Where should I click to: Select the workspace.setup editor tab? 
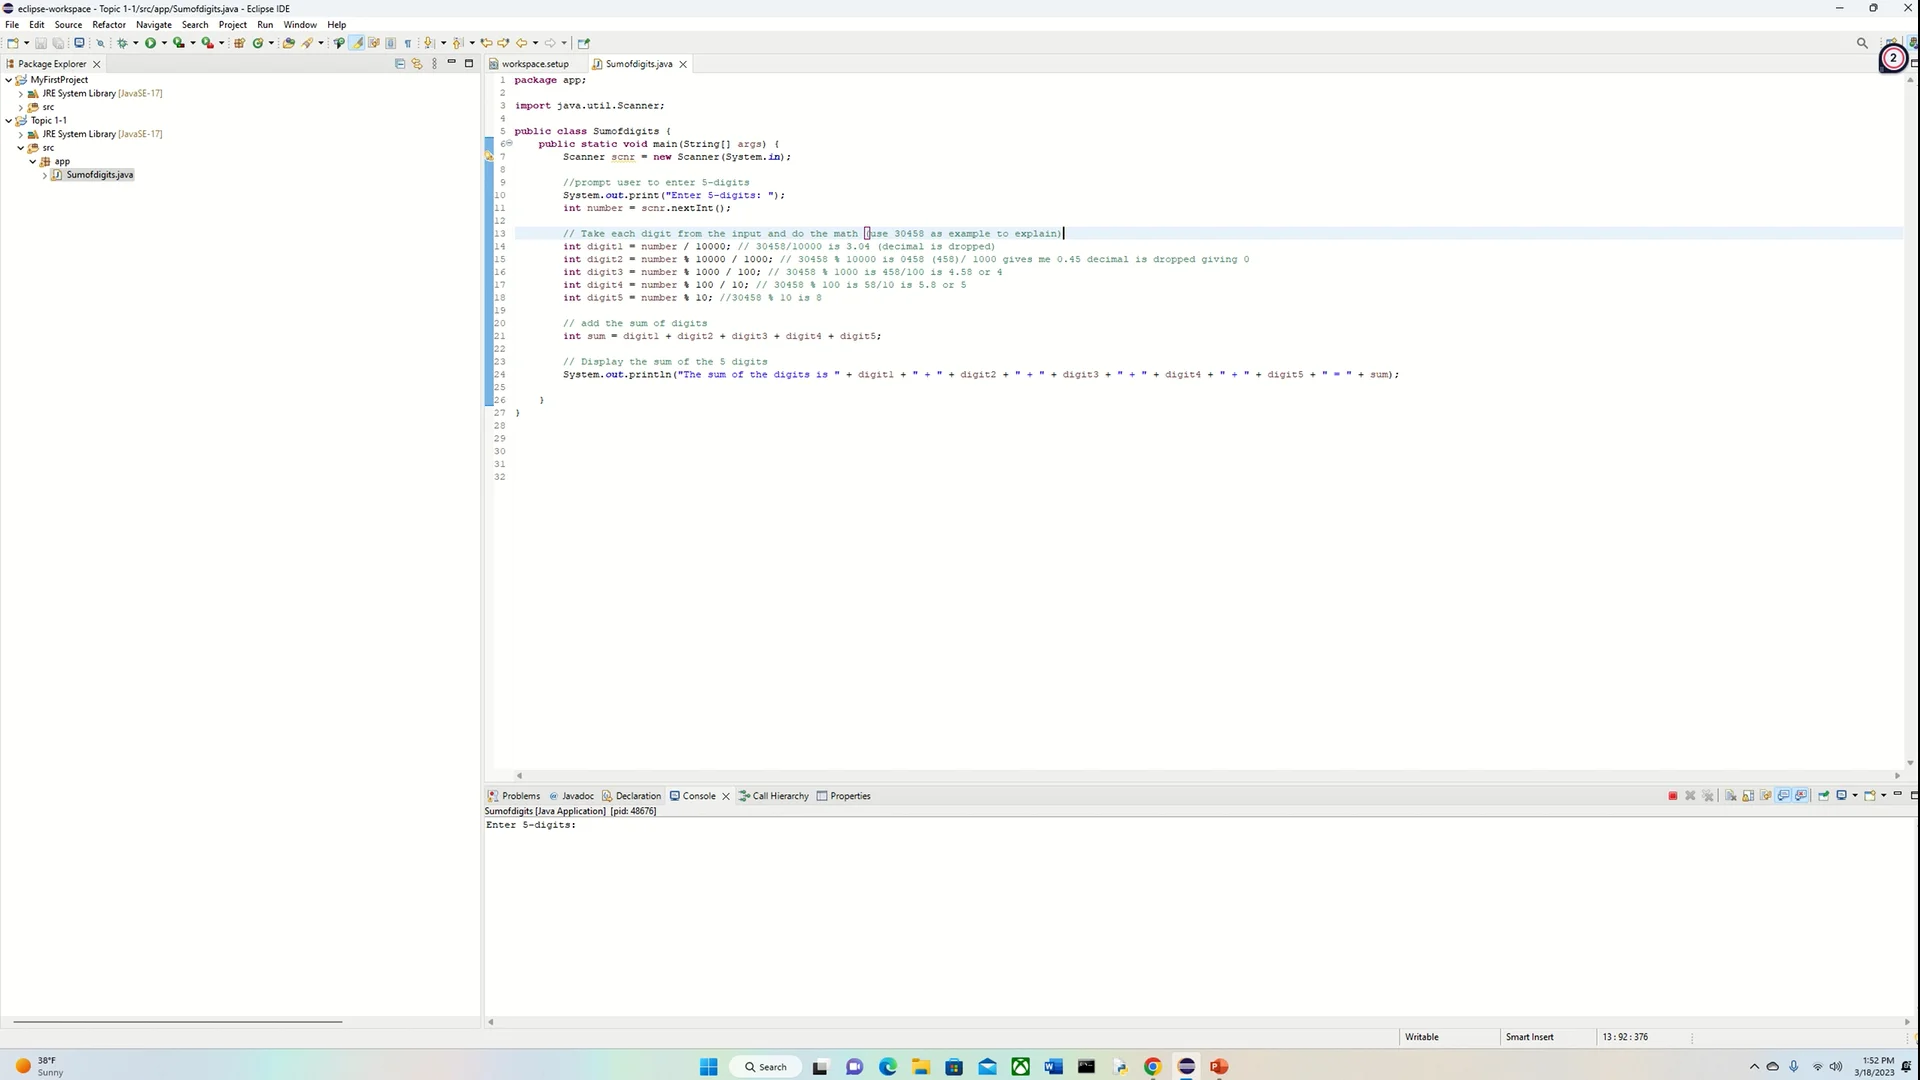[x=534, y=64]
